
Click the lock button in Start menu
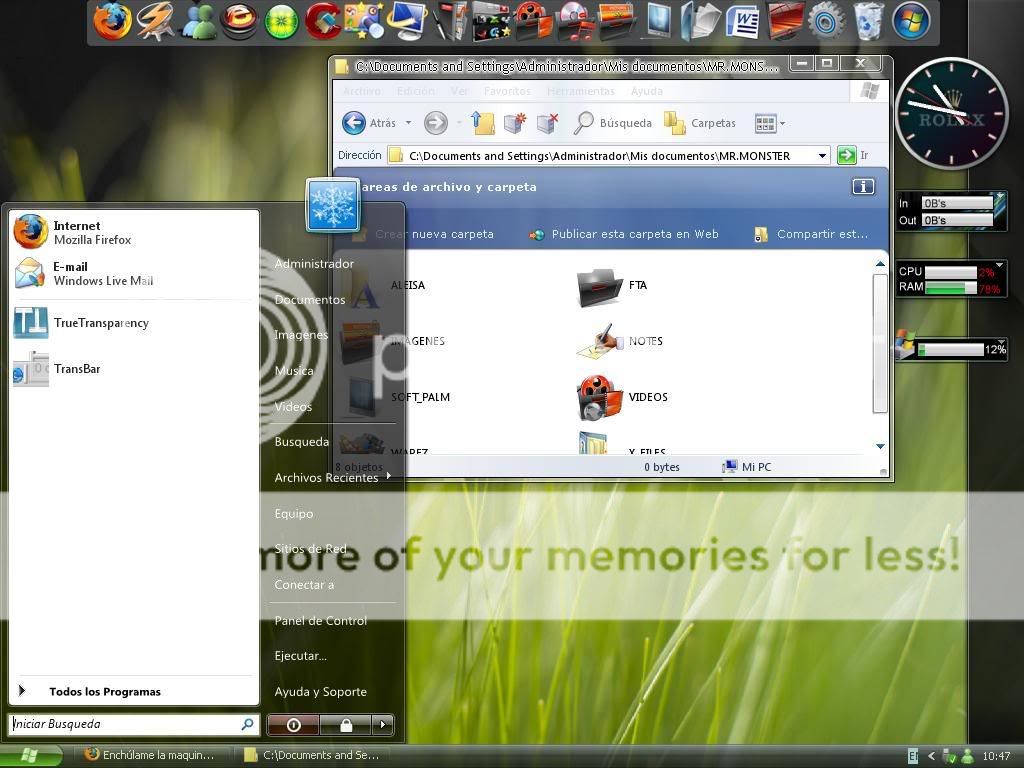pyautogui.click(x=346, y=725)
